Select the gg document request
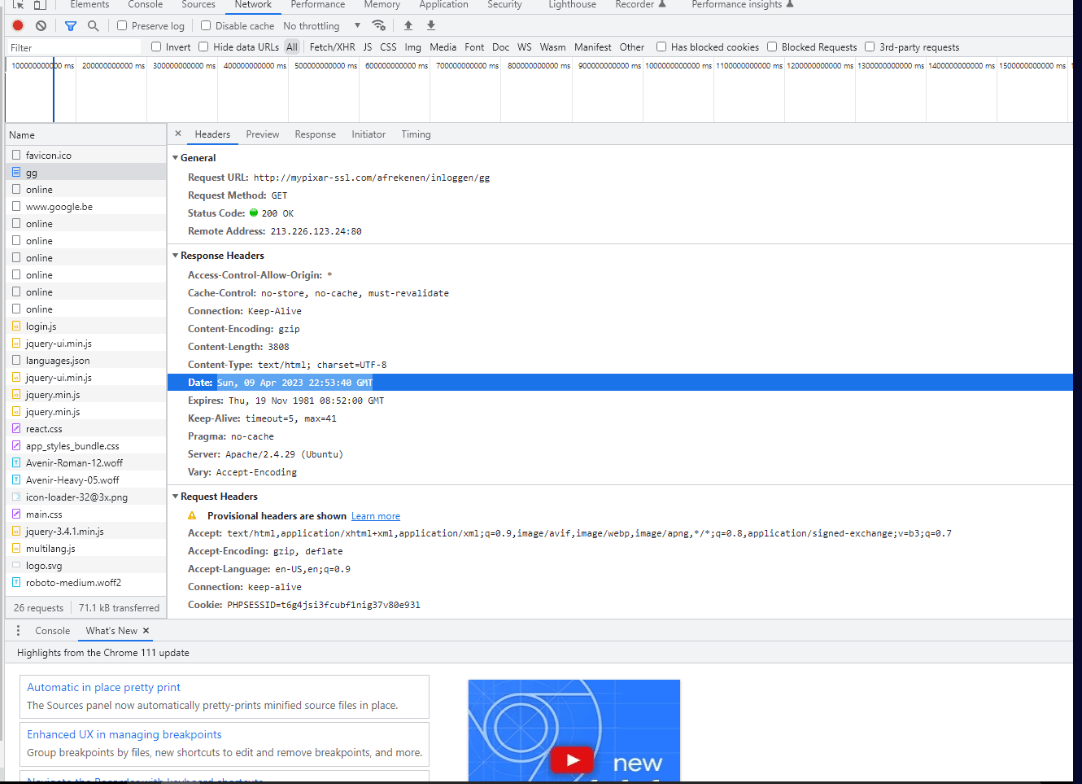The width and height of the screenshot is (1082, 784). click(86, 173)
